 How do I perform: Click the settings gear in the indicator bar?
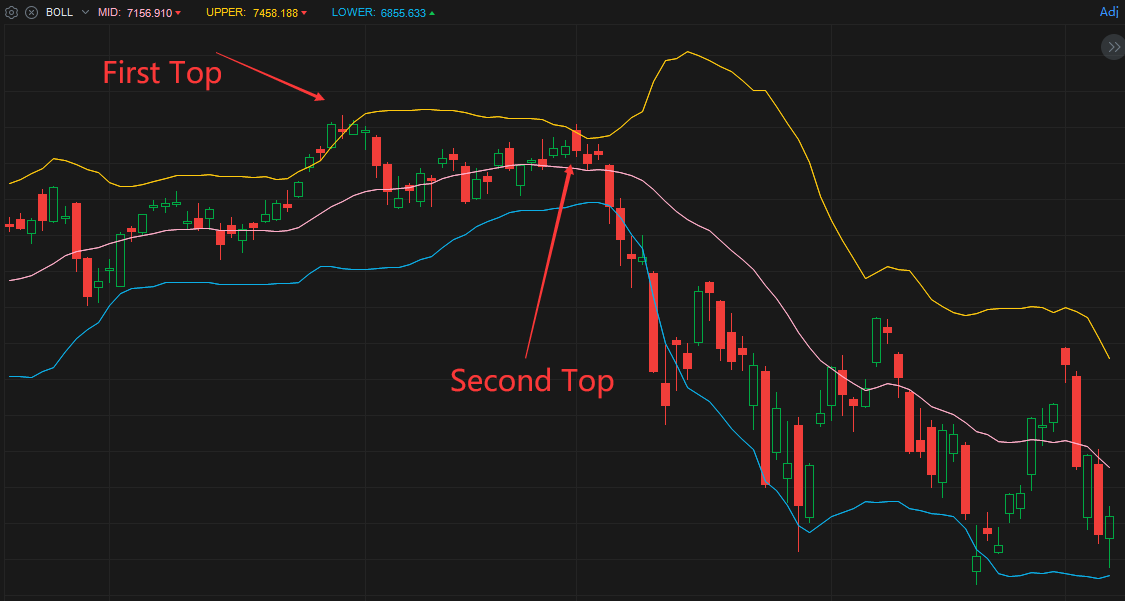[12, 13]
